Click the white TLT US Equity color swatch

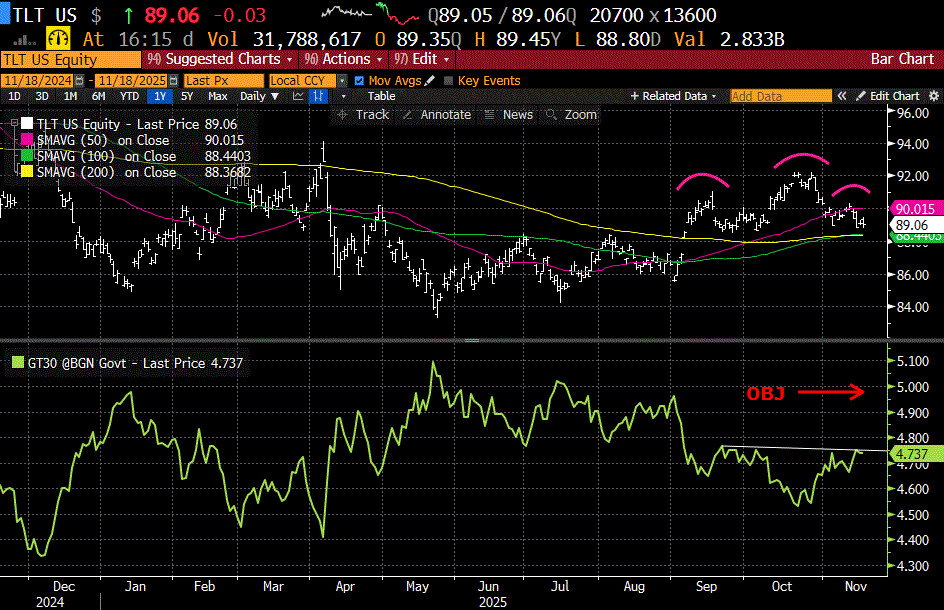click(27, 124)
